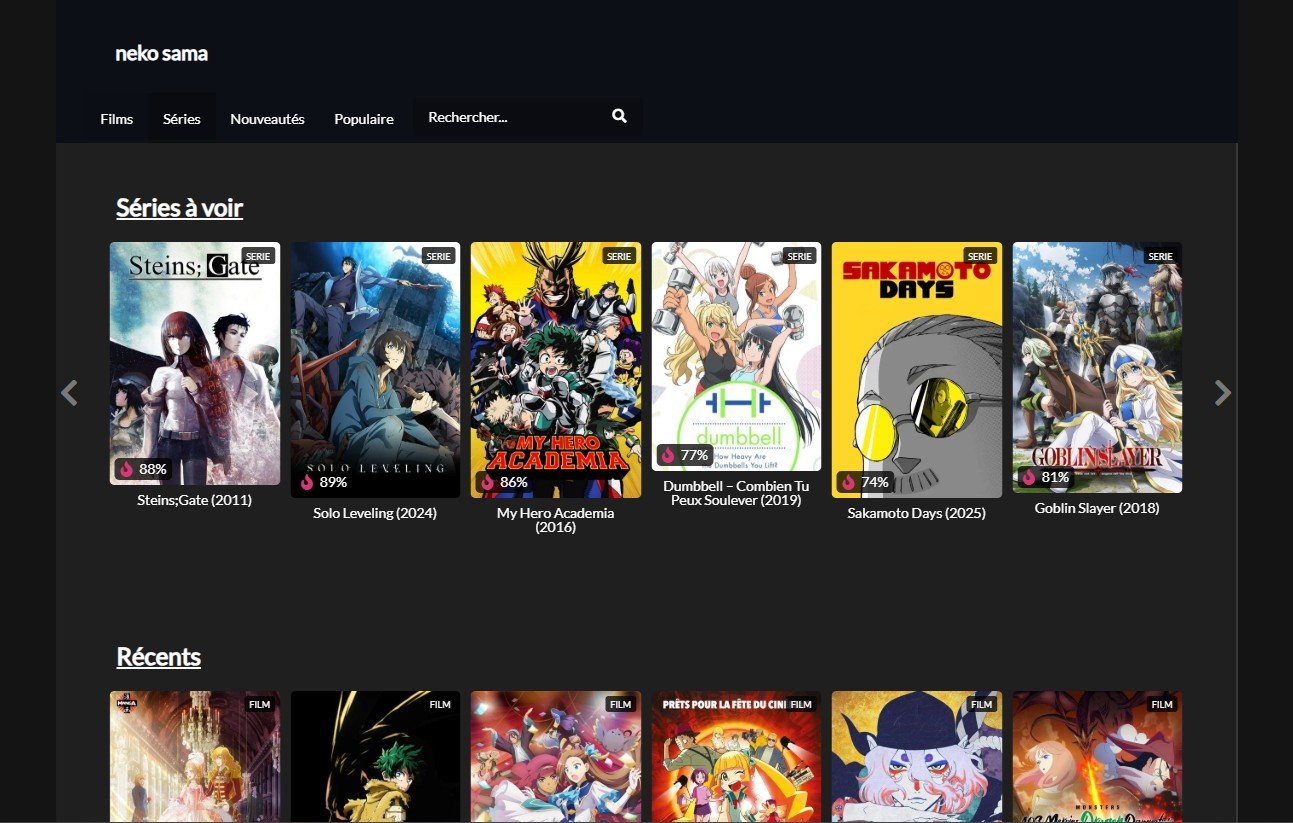Image resolution: width=1293 pixels, height=823 pixels.
Task: Go to the Nouveautés section
Action: point(267,119)
